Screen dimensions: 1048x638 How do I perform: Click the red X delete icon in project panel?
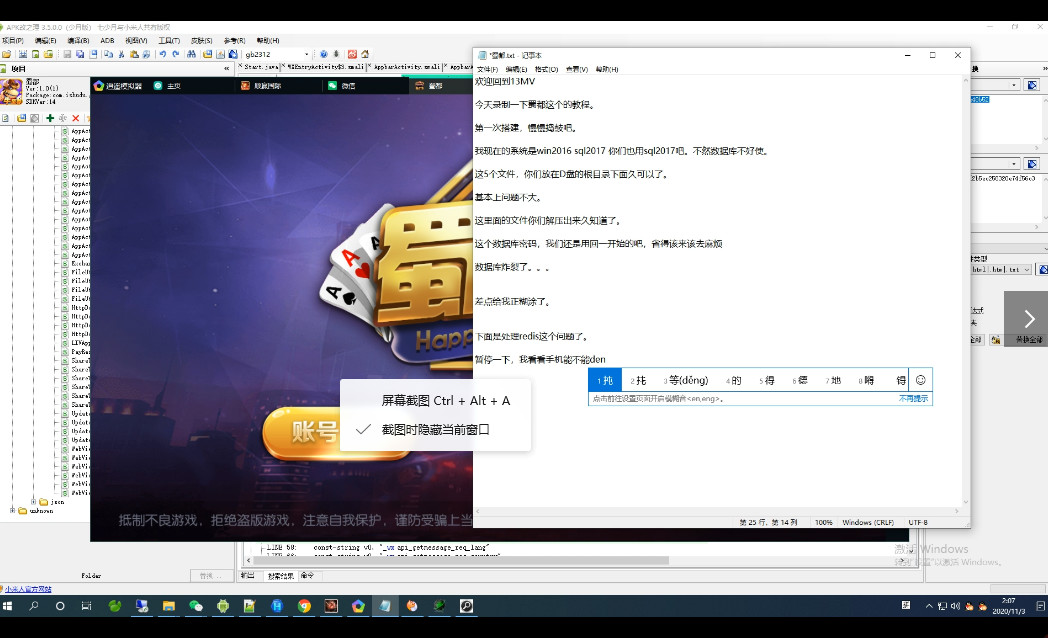76,118
